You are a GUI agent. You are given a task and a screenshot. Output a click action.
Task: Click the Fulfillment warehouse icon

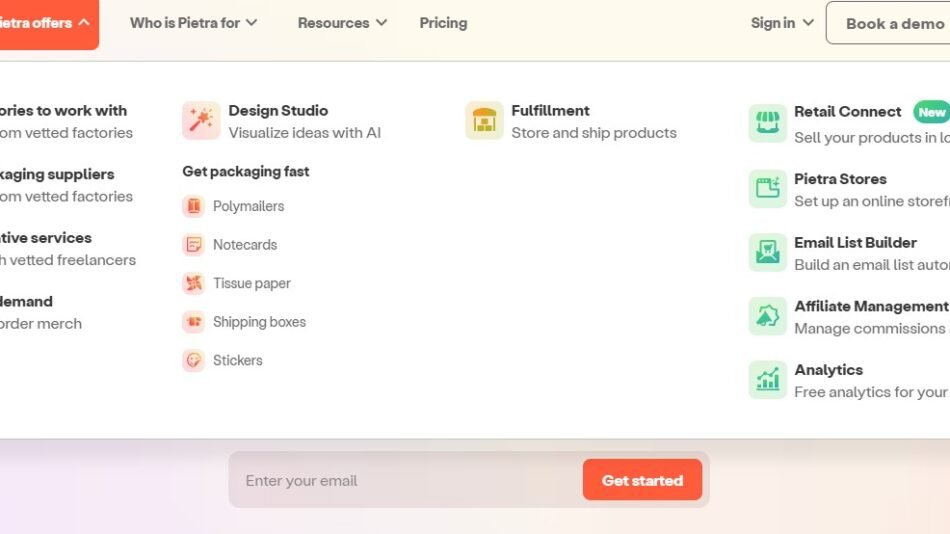(x=484, y=121)
